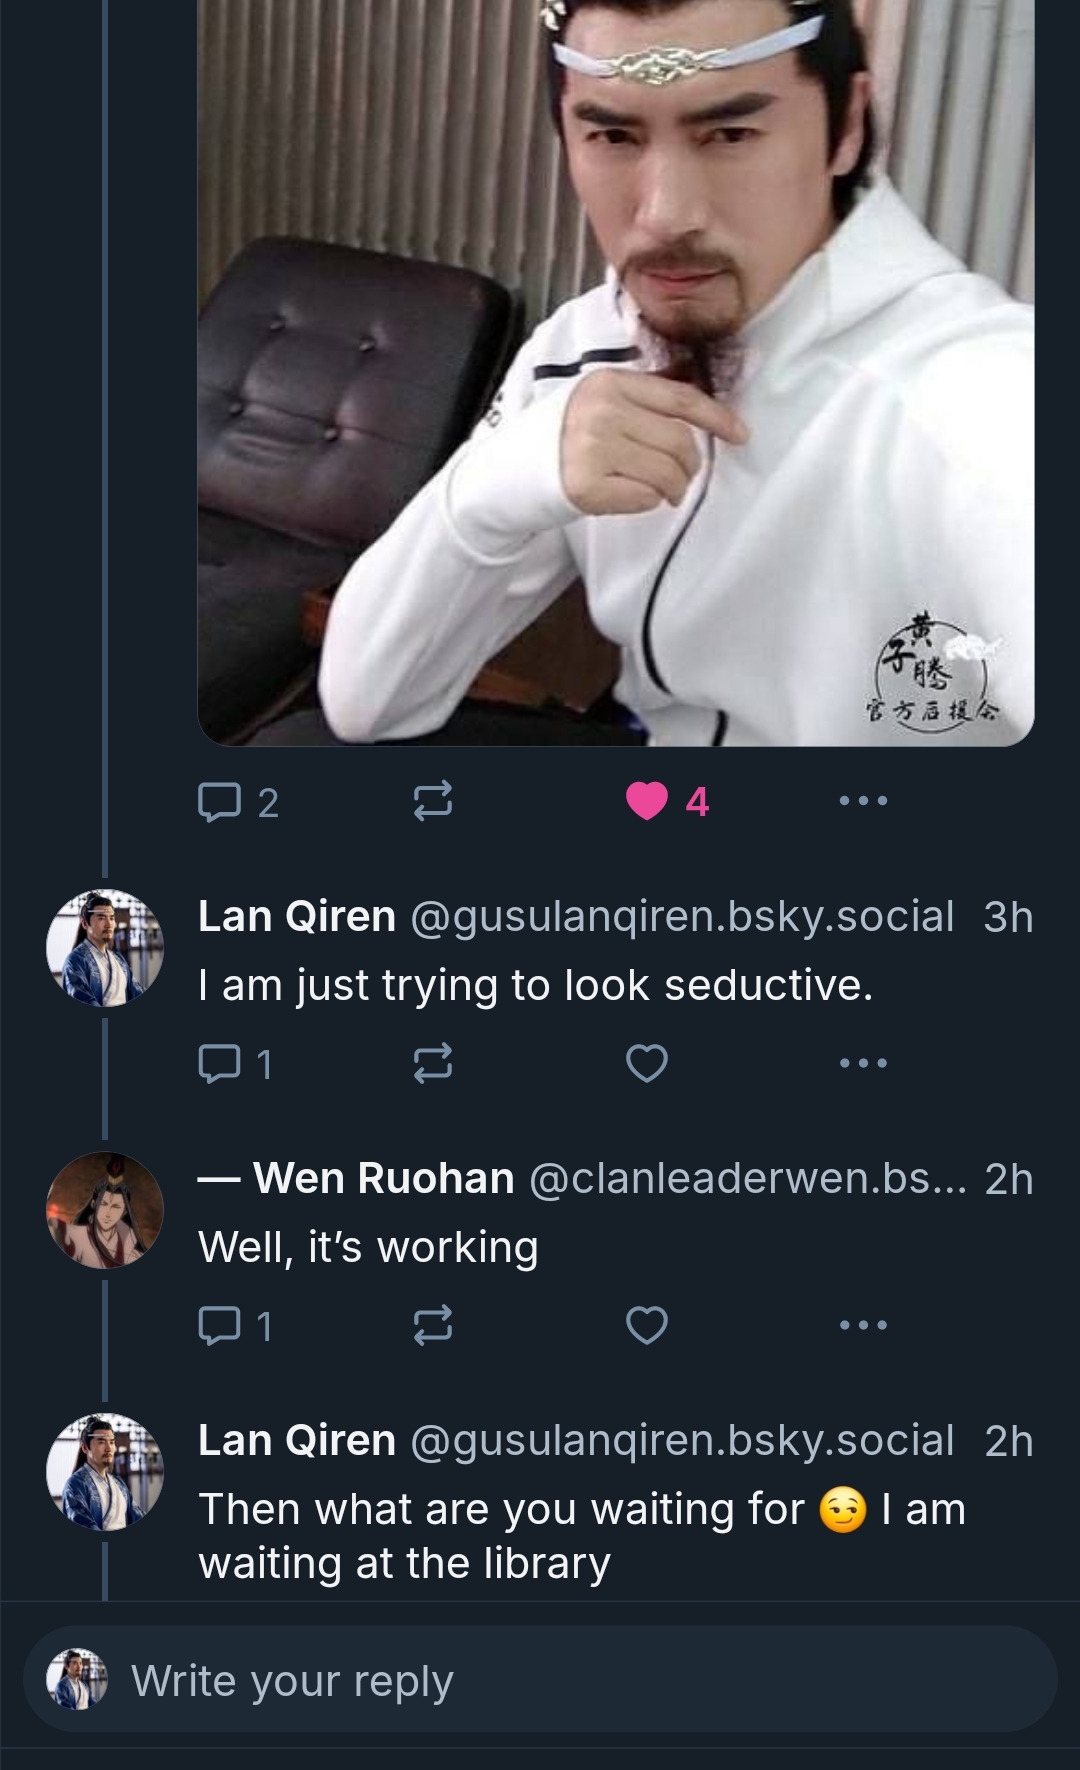Image resolution: width=1080 pixels, height=1770 pixels.
Task: Open options menu for "seductive" post
Action: 863,1063
